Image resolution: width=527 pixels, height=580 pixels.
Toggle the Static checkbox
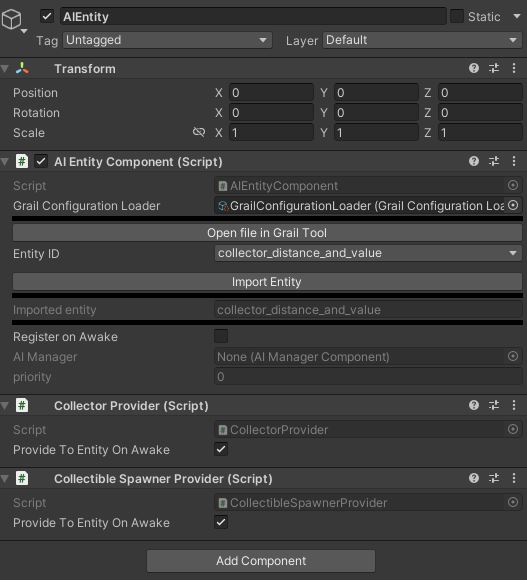point(457,16)
